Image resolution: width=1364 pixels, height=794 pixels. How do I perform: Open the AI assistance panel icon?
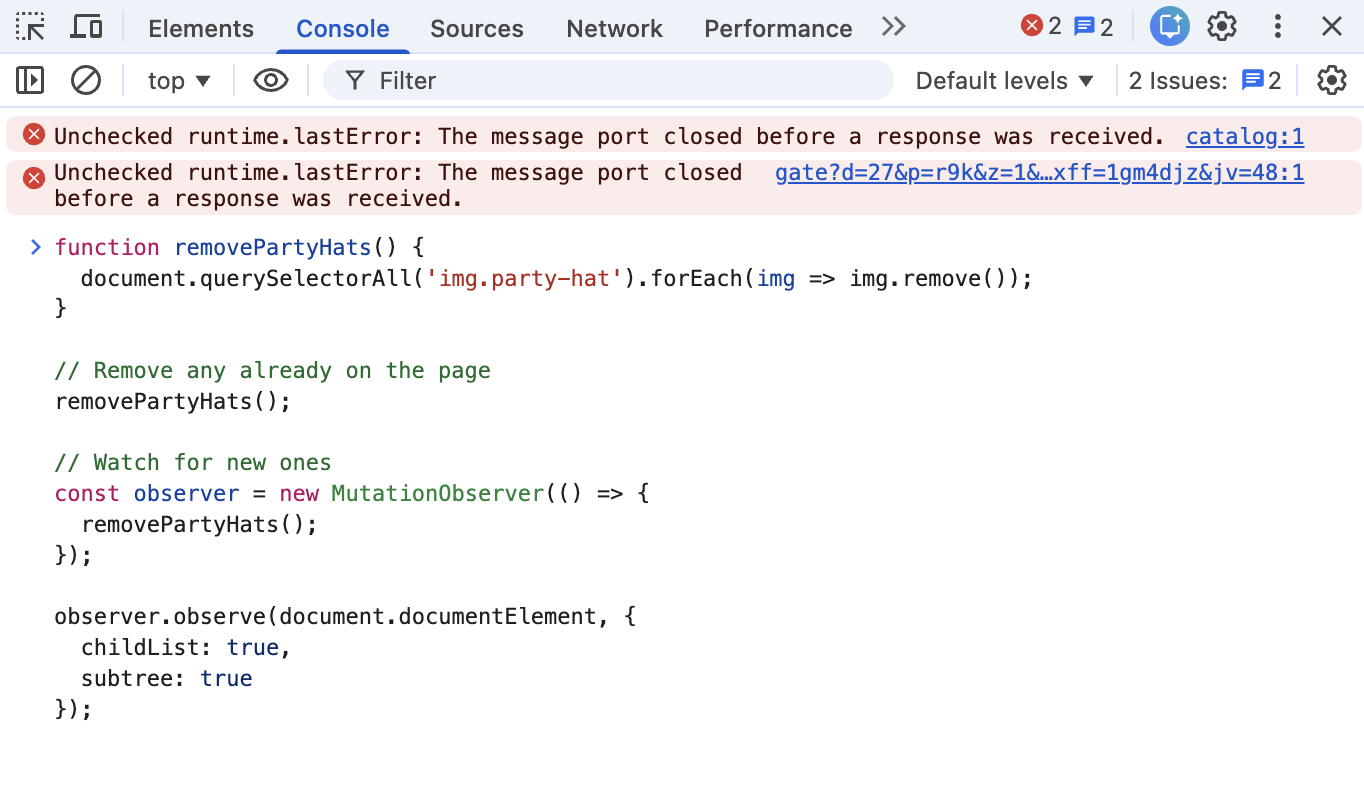pyautogui.click(x=1169, y=27)
